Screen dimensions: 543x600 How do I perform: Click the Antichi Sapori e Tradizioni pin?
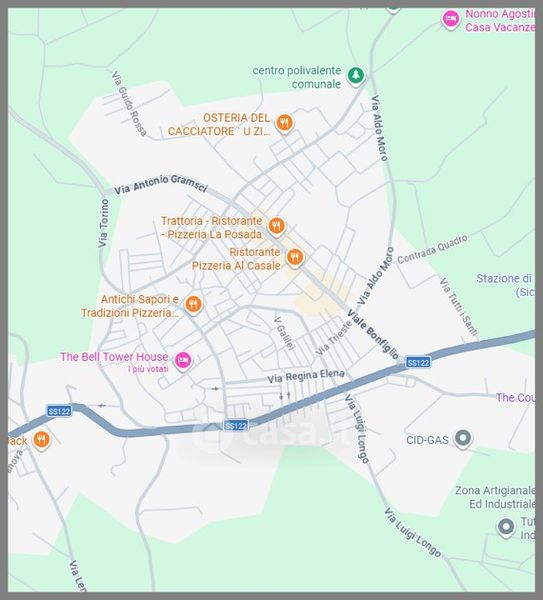click(x=193, y=305)
